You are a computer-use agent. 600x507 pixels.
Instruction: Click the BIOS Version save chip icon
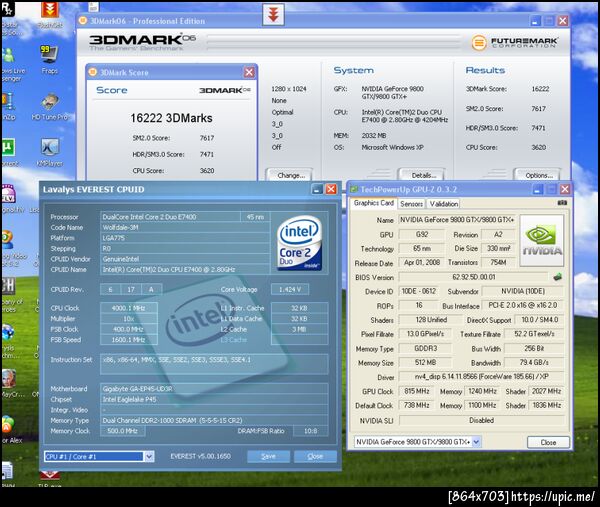[557, 277]
